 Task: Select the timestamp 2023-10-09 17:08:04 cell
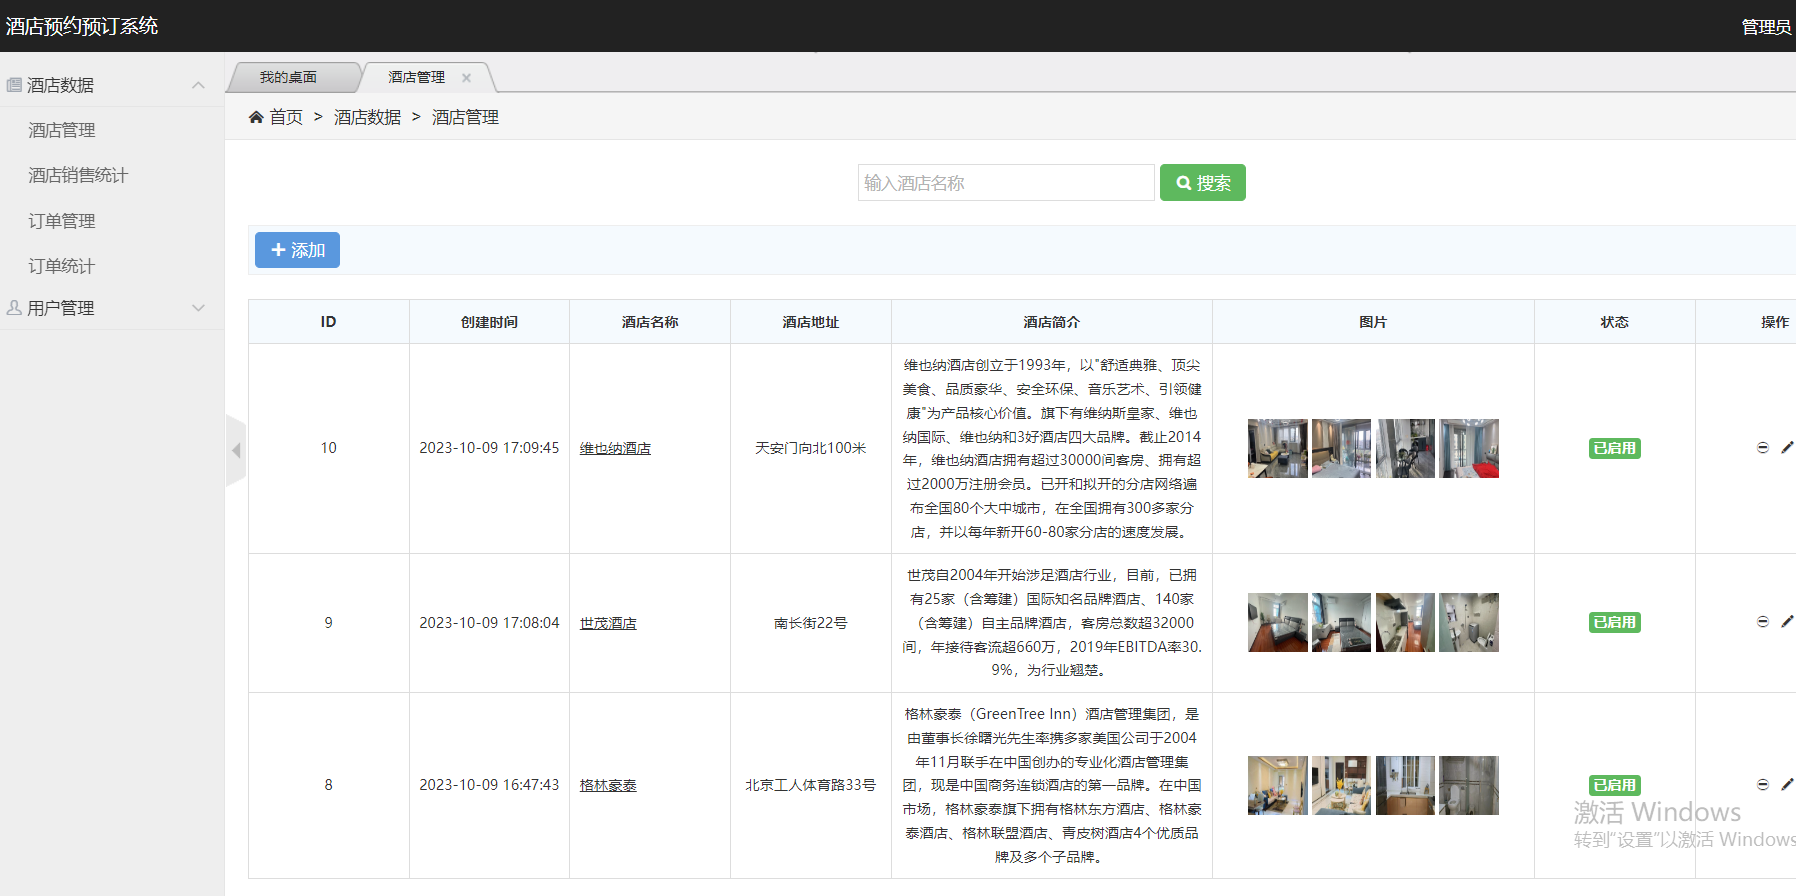489,622
